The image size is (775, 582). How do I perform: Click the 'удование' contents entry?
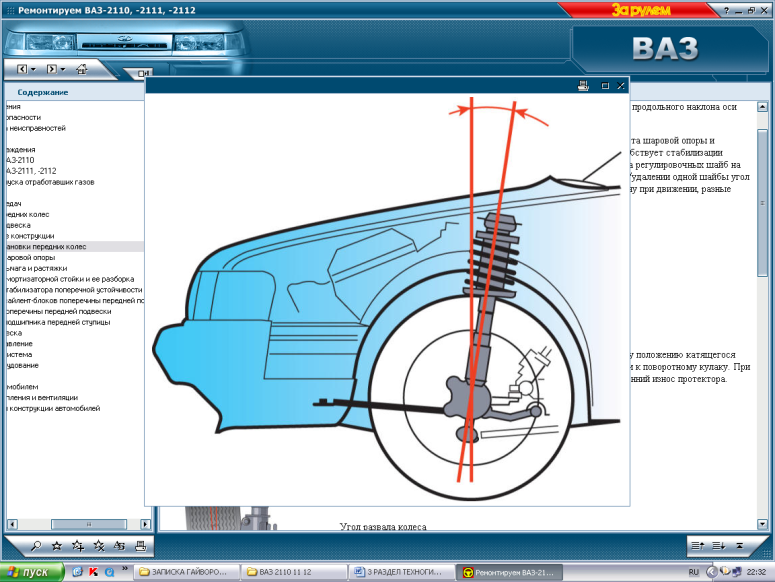pyautogui.click(x=22, y=366)
